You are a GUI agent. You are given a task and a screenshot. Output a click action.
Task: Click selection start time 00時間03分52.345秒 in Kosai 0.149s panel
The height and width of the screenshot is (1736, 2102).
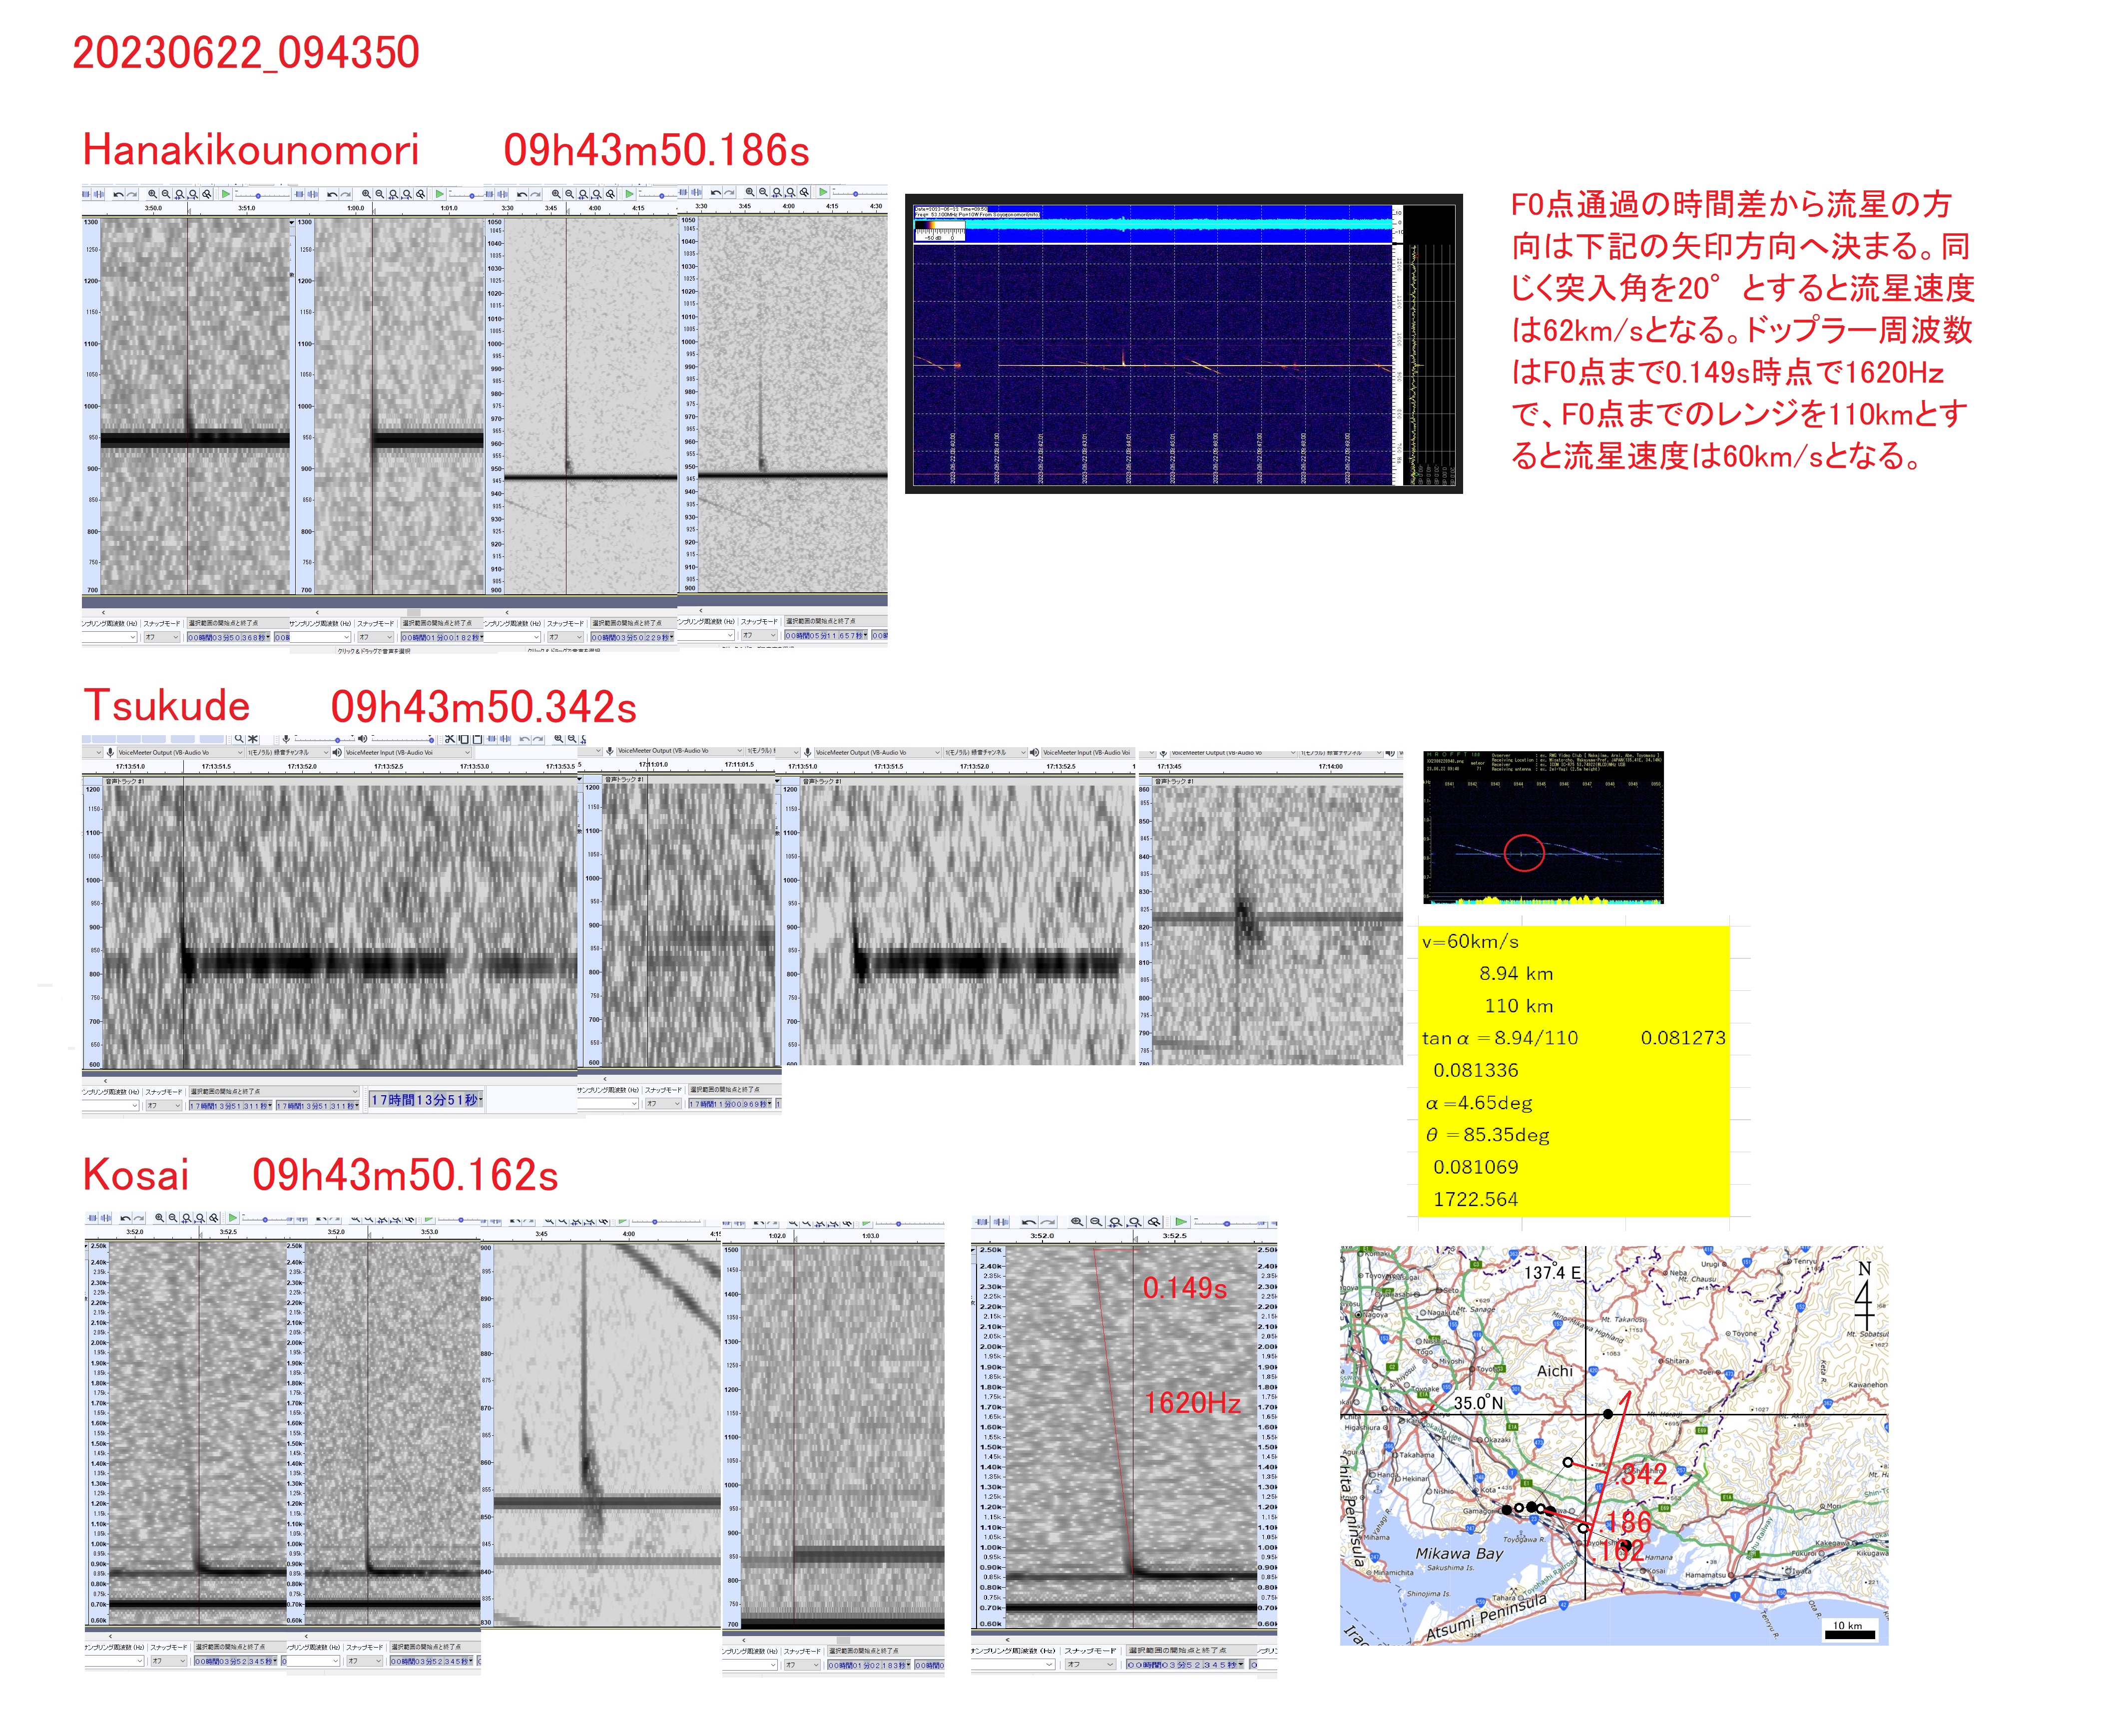click(1184, 1665)
